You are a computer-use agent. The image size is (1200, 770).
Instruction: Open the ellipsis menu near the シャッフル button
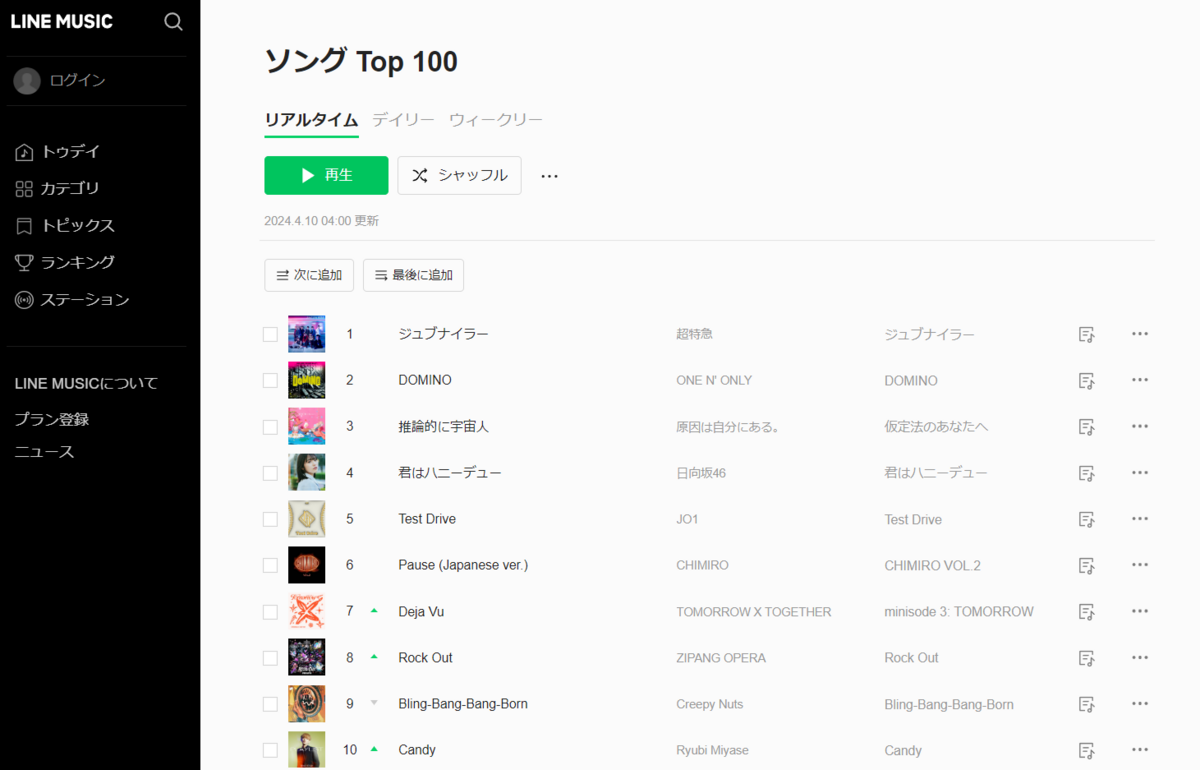[x=548, y=174]
